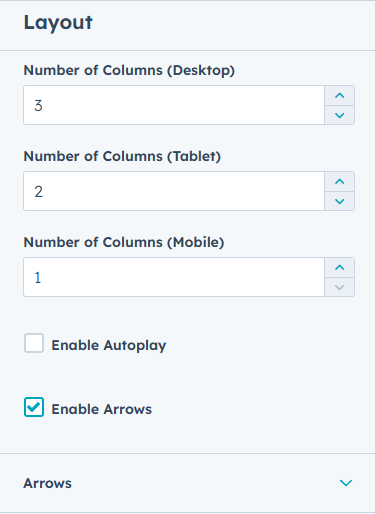Click the Enable Arrows label text
This screenshot has height=514, width=375.
click(x=102, y=409)
